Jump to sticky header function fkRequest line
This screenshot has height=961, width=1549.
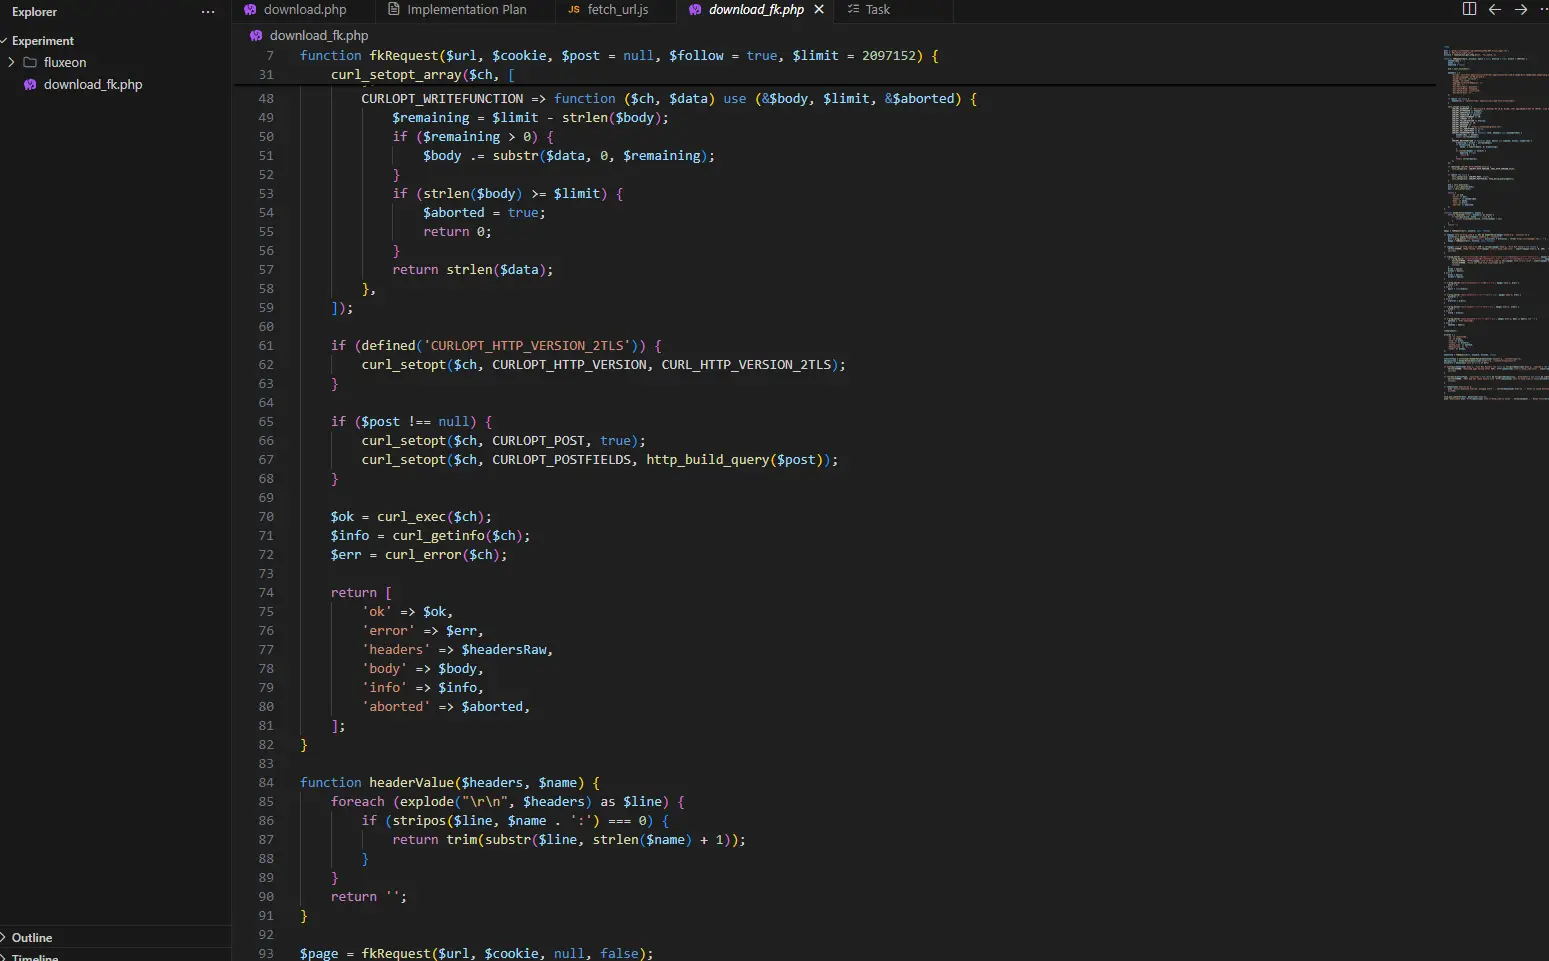619,56
